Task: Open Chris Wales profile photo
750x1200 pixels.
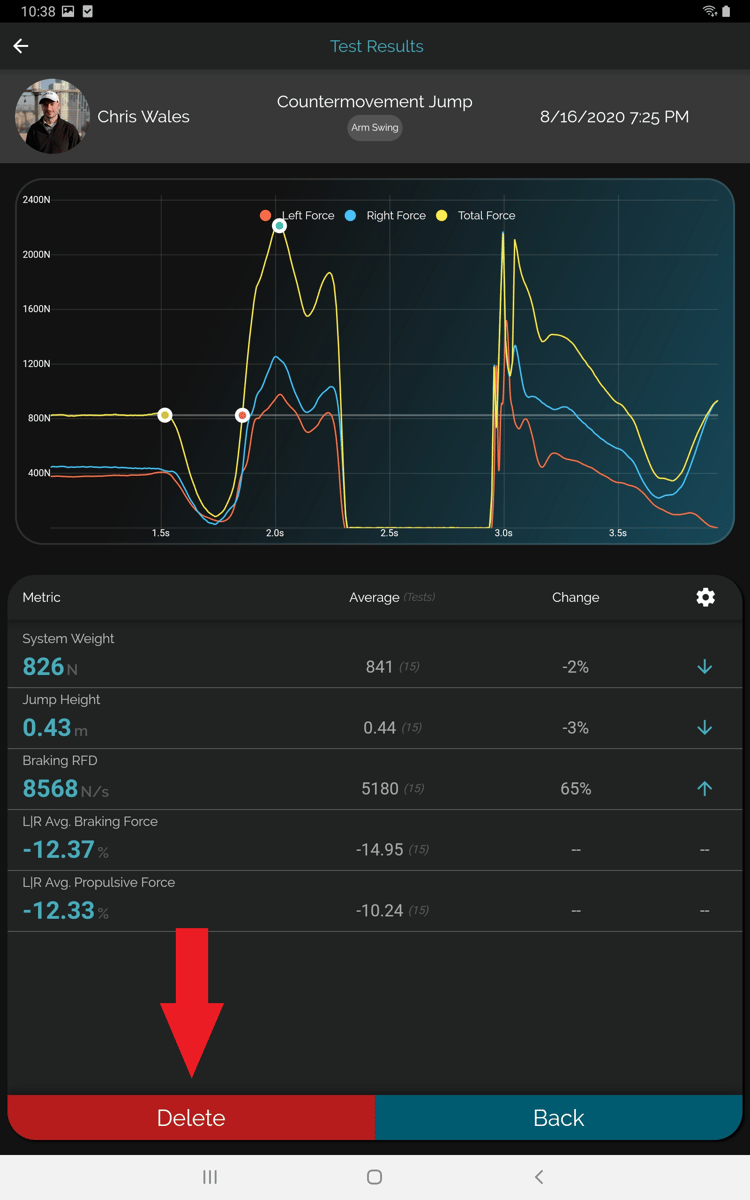Action: click(x=52, y=117)
